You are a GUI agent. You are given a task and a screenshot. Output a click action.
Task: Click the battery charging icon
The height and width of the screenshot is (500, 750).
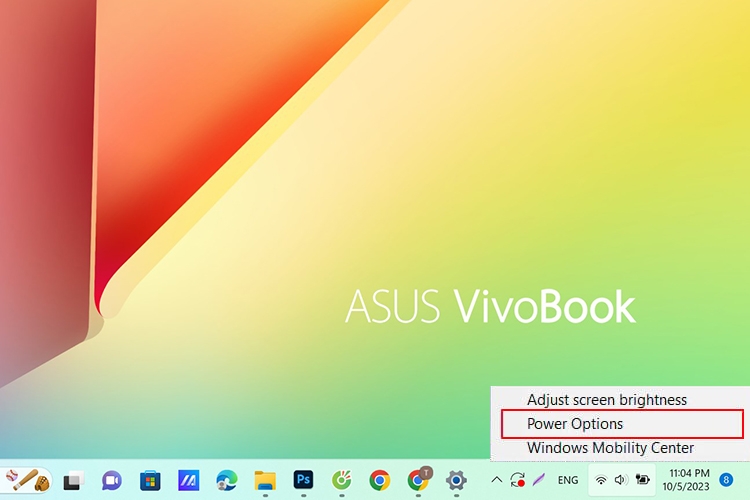(x=642, y=479)
